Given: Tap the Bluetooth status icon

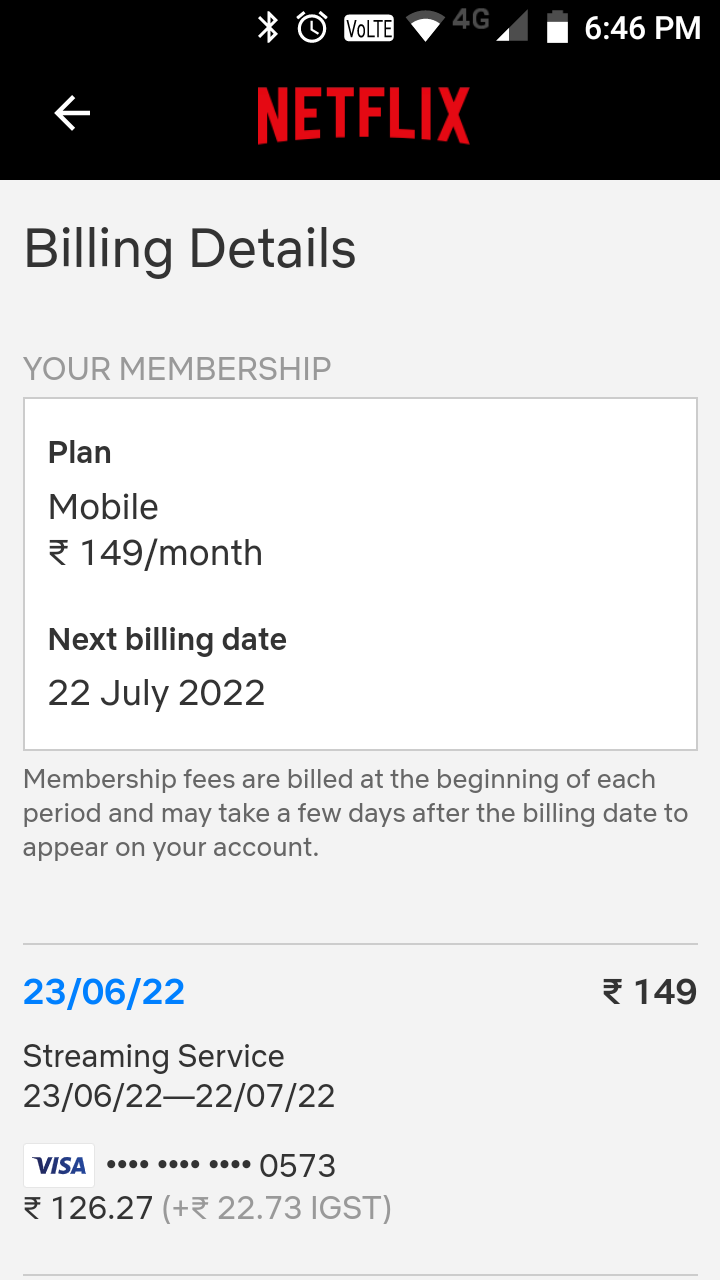Looking at the screenshot, I should click(268, 28).
